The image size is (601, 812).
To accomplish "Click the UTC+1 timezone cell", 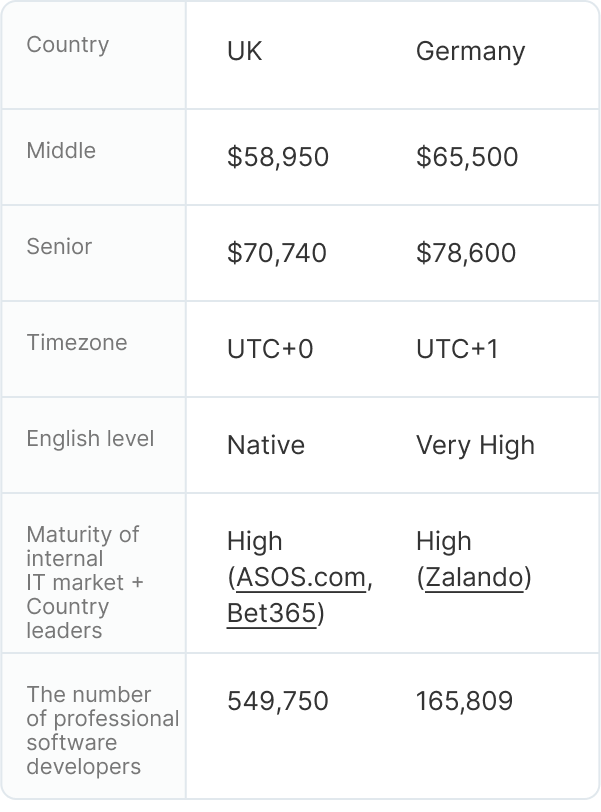I will coord(457,349).
